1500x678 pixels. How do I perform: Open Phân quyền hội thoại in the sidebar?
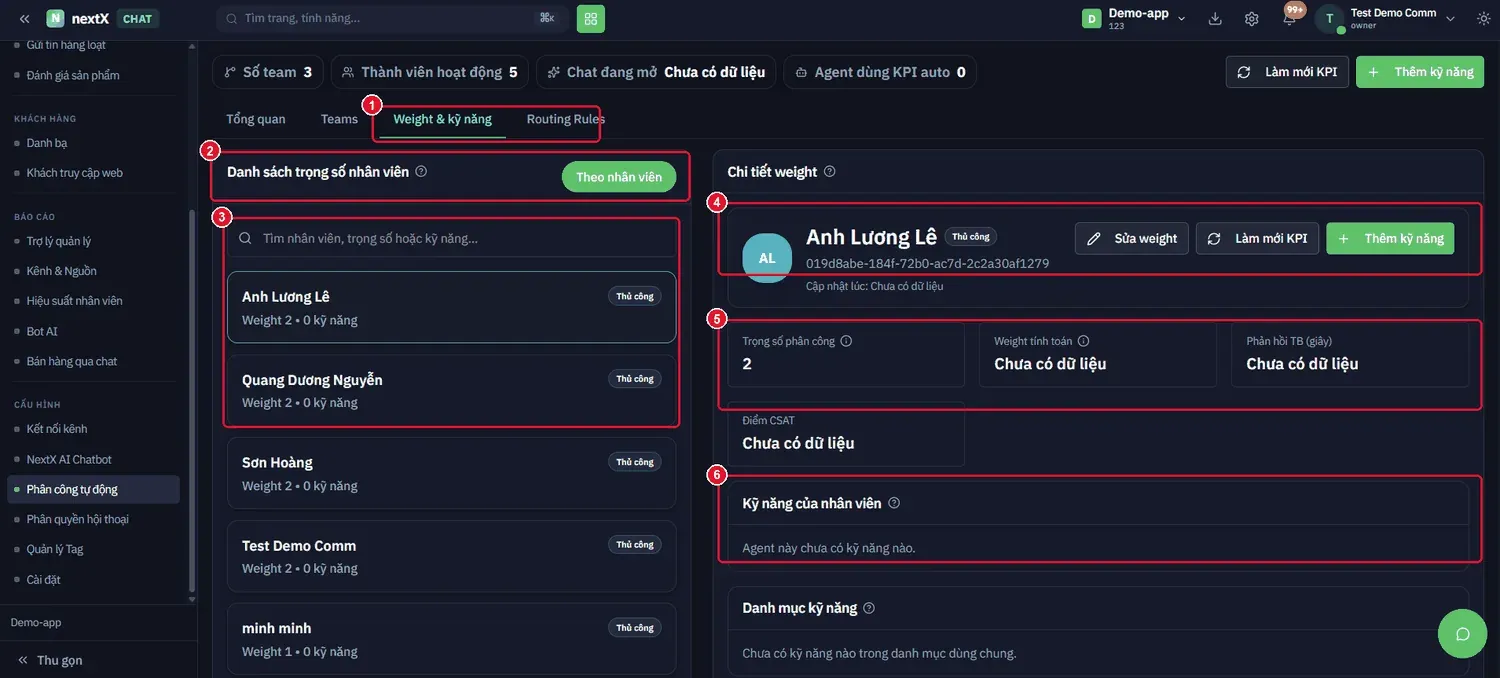click(x=77, y=519)
